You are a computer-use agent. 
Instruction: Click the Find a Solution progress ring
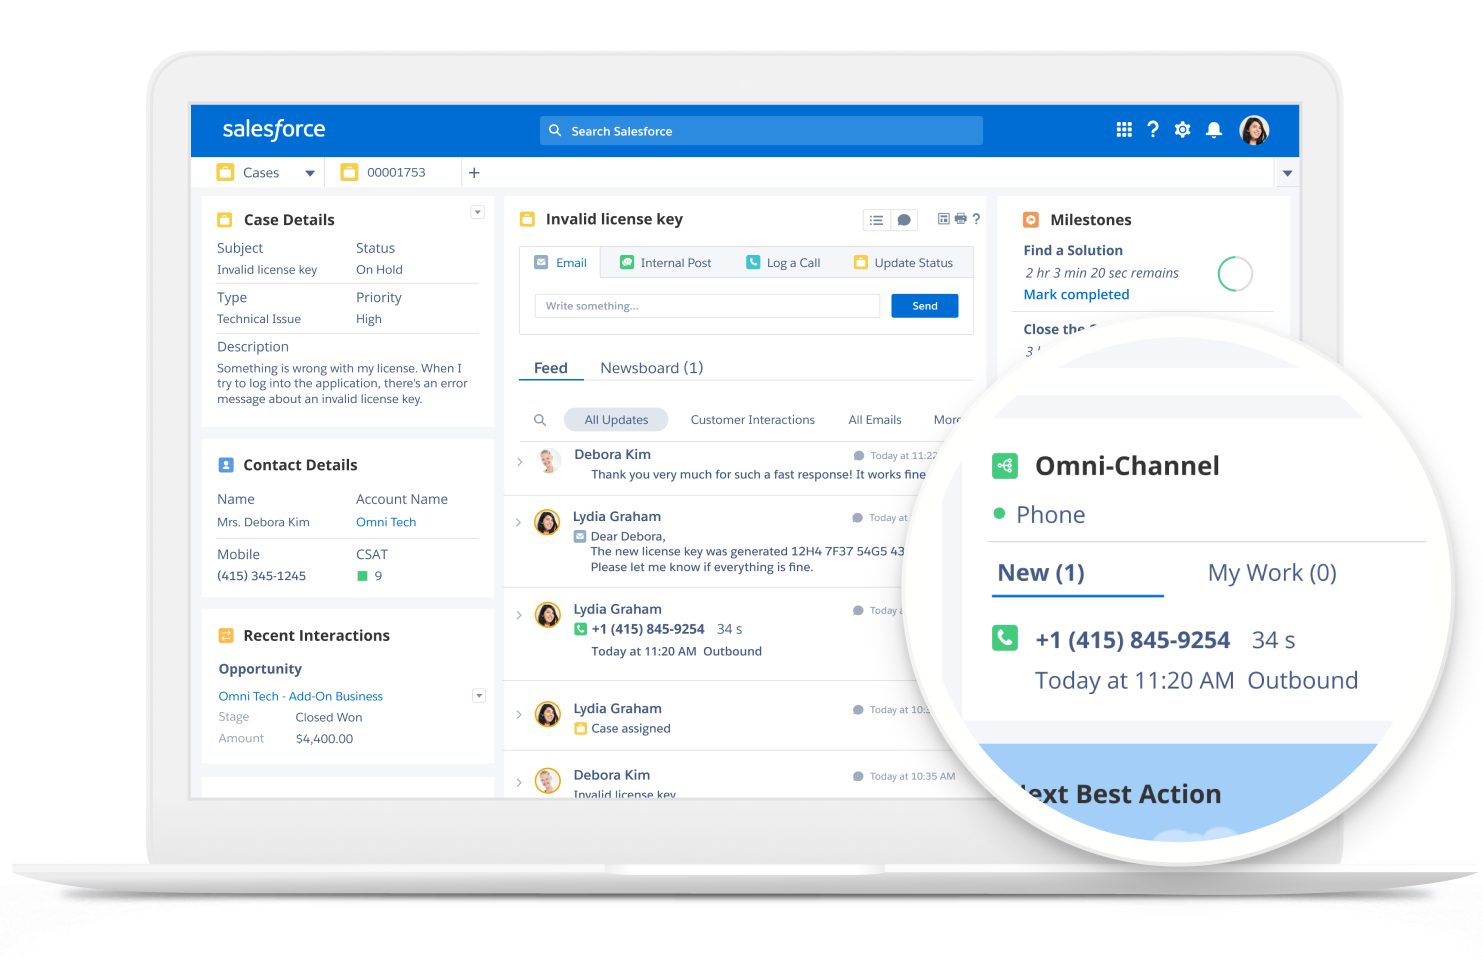click(1235, 274)
